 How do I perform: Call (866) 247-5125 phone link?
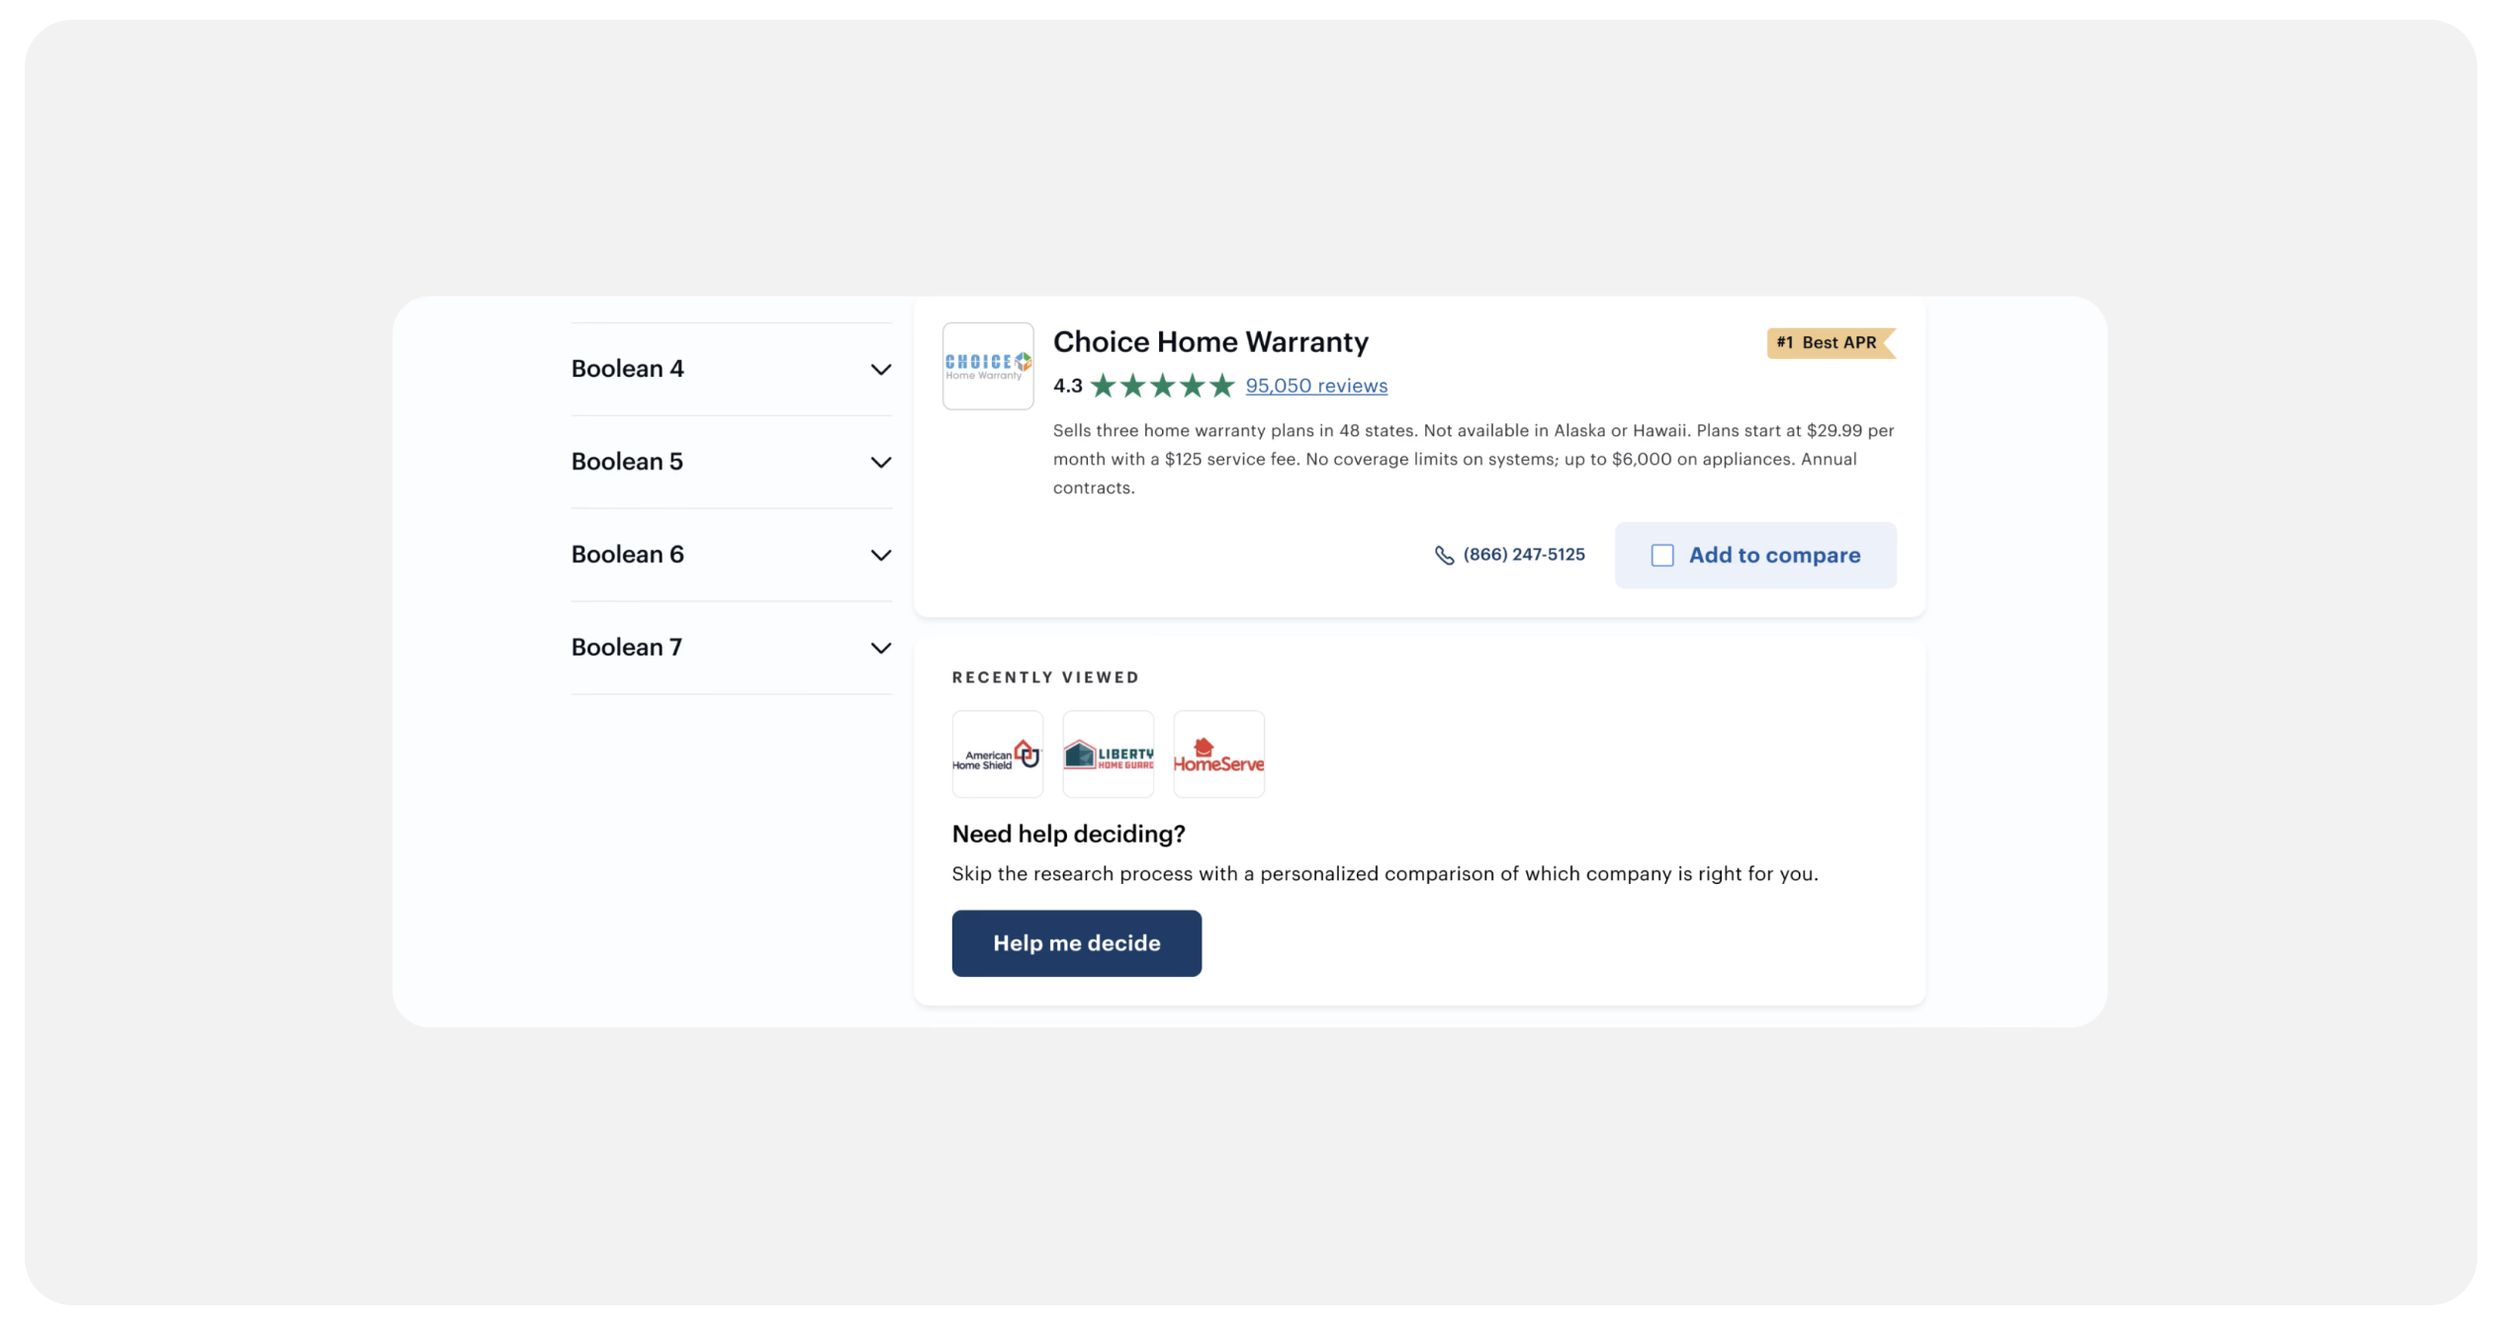pos(1523,555)
